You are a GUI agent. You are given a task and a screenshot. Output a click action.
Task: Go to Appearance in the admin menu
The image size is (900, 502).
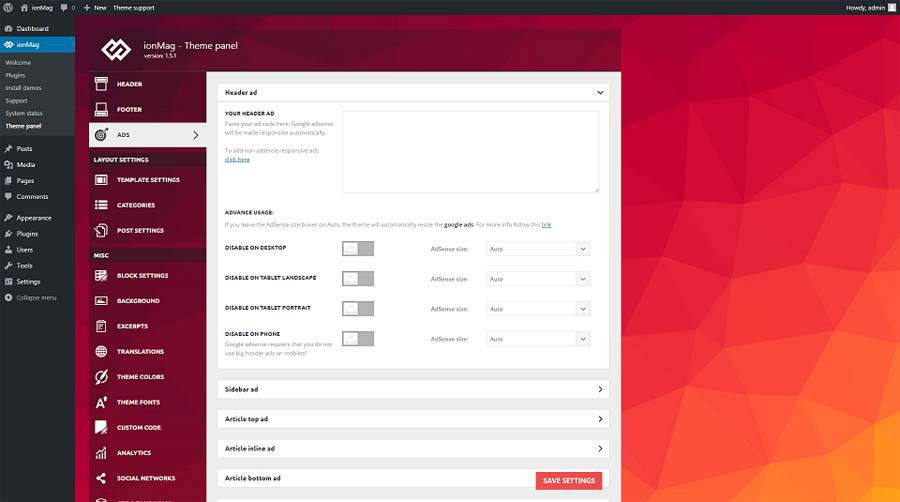[33, 217]
